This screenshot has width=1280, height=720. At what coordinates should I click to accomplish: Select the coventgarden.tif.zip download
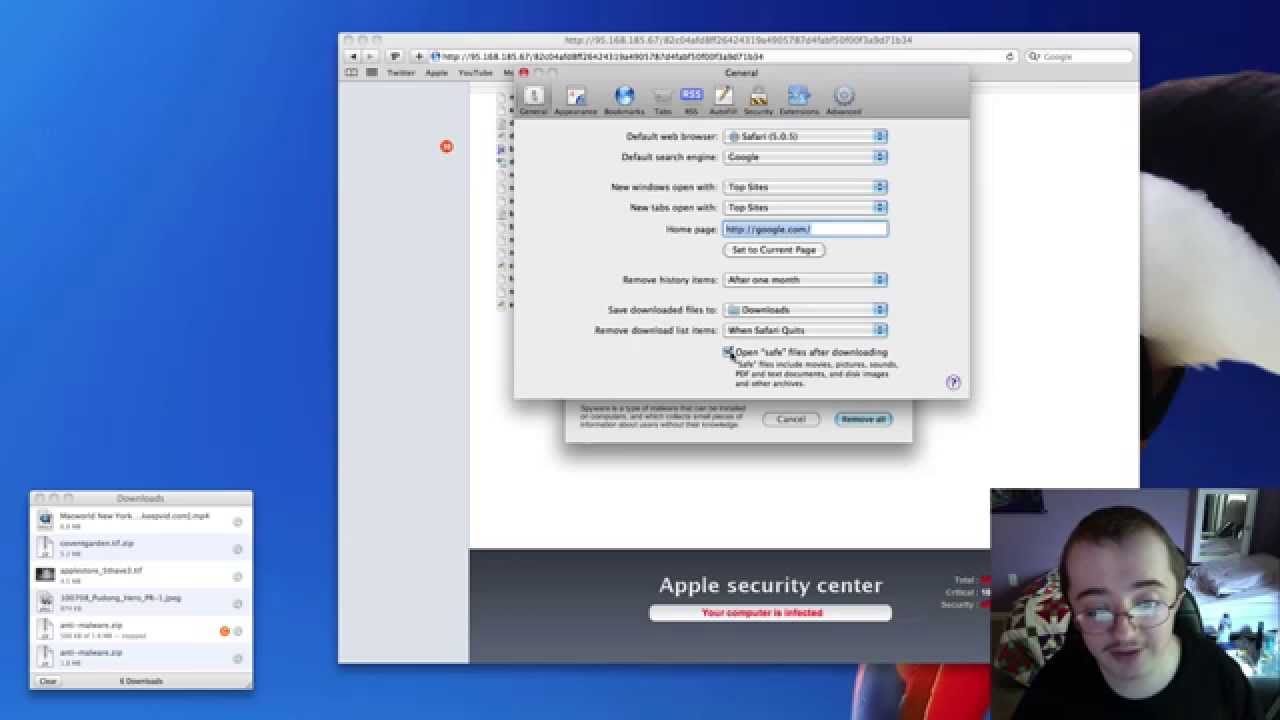coord(140,548)
